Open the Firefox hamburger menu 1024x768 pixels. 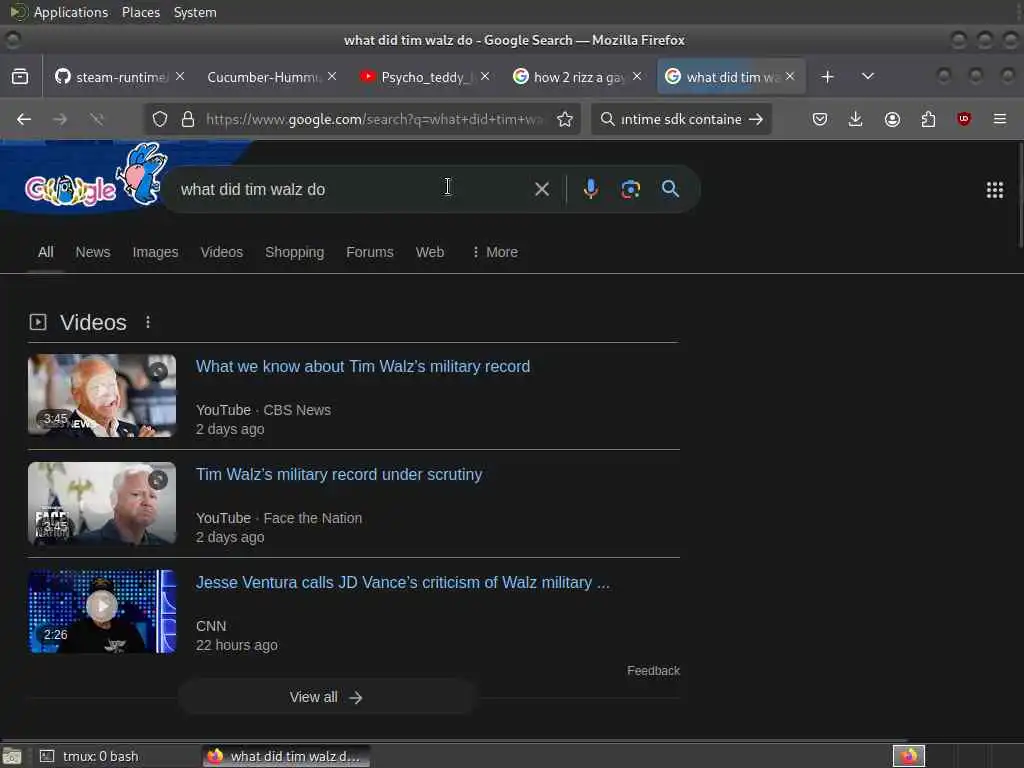[999, 119]
